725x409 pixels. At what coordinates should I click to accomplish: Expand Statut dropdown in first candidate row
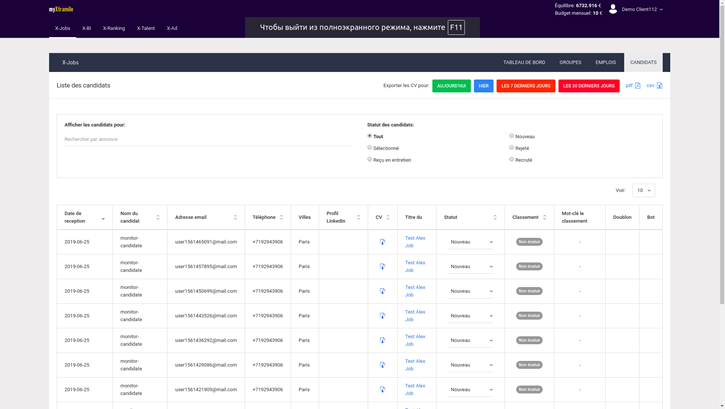[x=471, y=242]
